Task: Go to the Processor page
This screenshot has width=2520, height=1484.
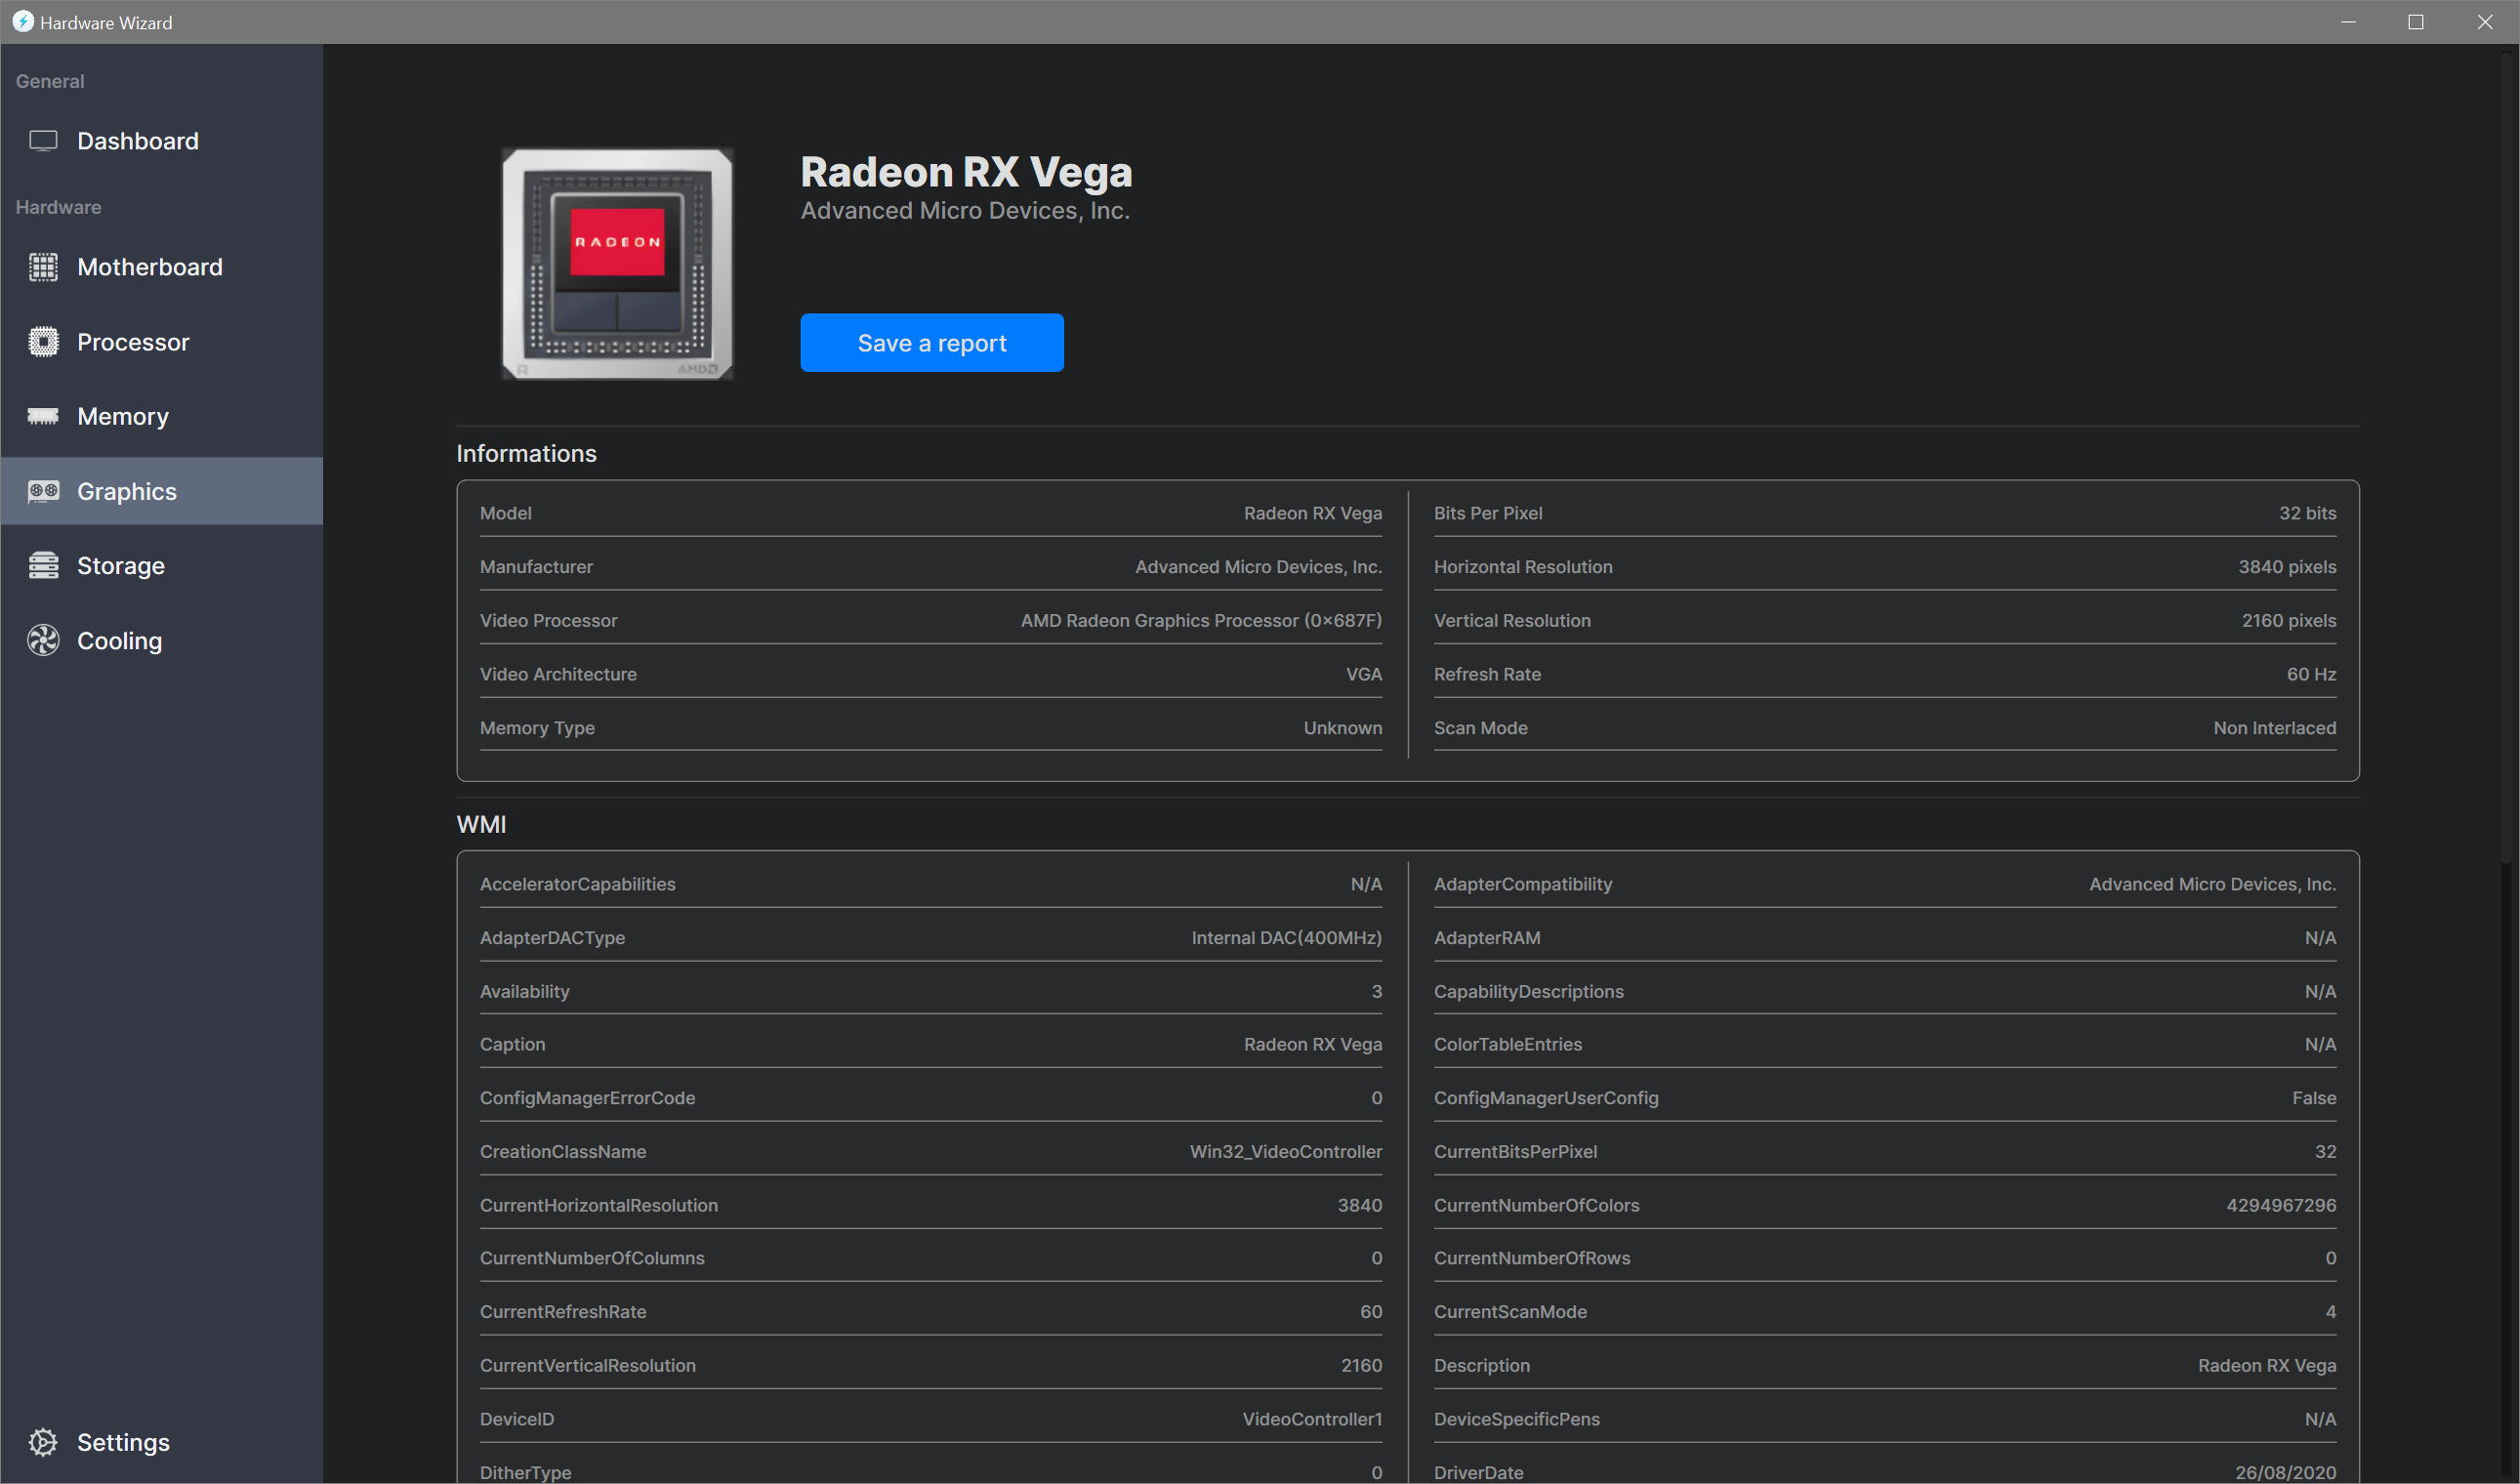Action: coord(133,342)
